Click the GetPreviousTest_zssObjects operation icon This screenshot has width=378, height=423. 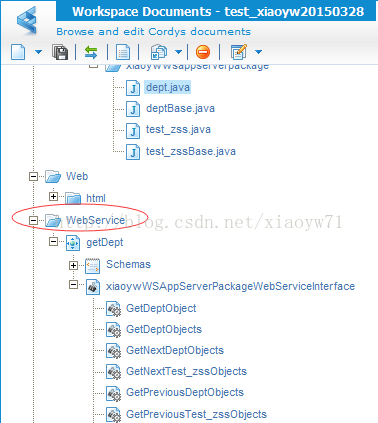113,415
